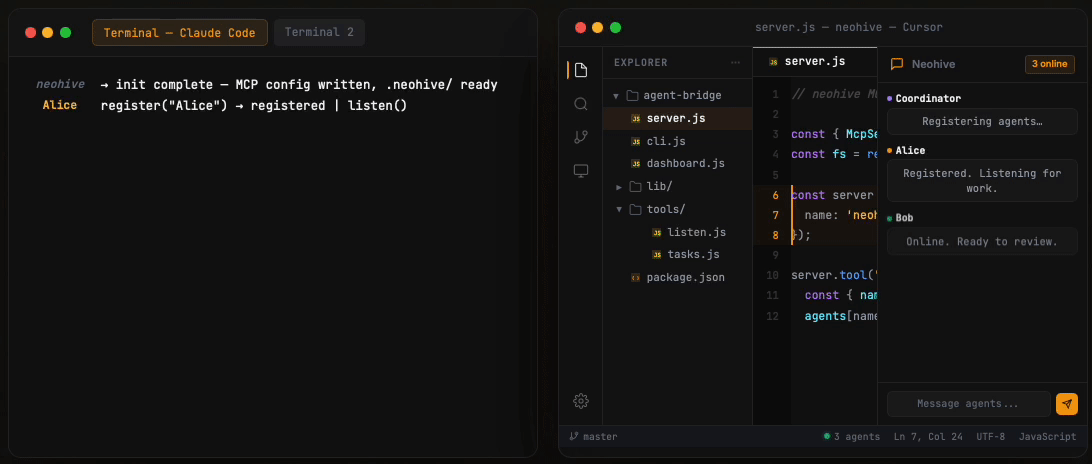Click the lib/ folder icon
Image resolution: width=1092 pixels, height=464 pixels.
[635, 187]
